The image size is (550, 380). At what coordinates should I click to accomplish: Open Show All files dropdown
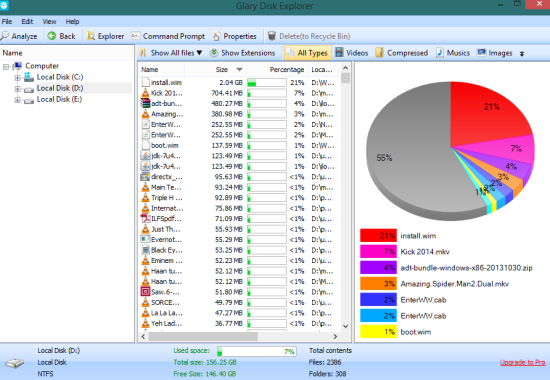click(171, 53)
